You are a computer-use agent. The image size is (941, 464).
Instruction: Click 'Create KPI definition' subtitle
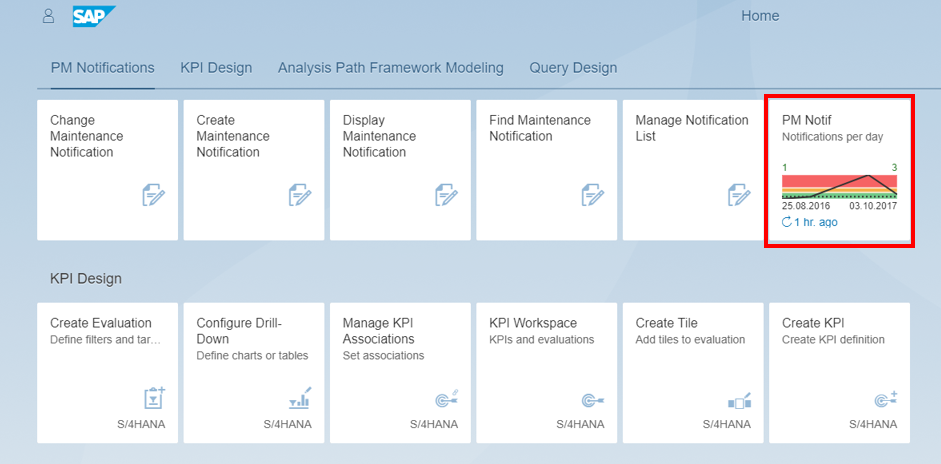833,340
